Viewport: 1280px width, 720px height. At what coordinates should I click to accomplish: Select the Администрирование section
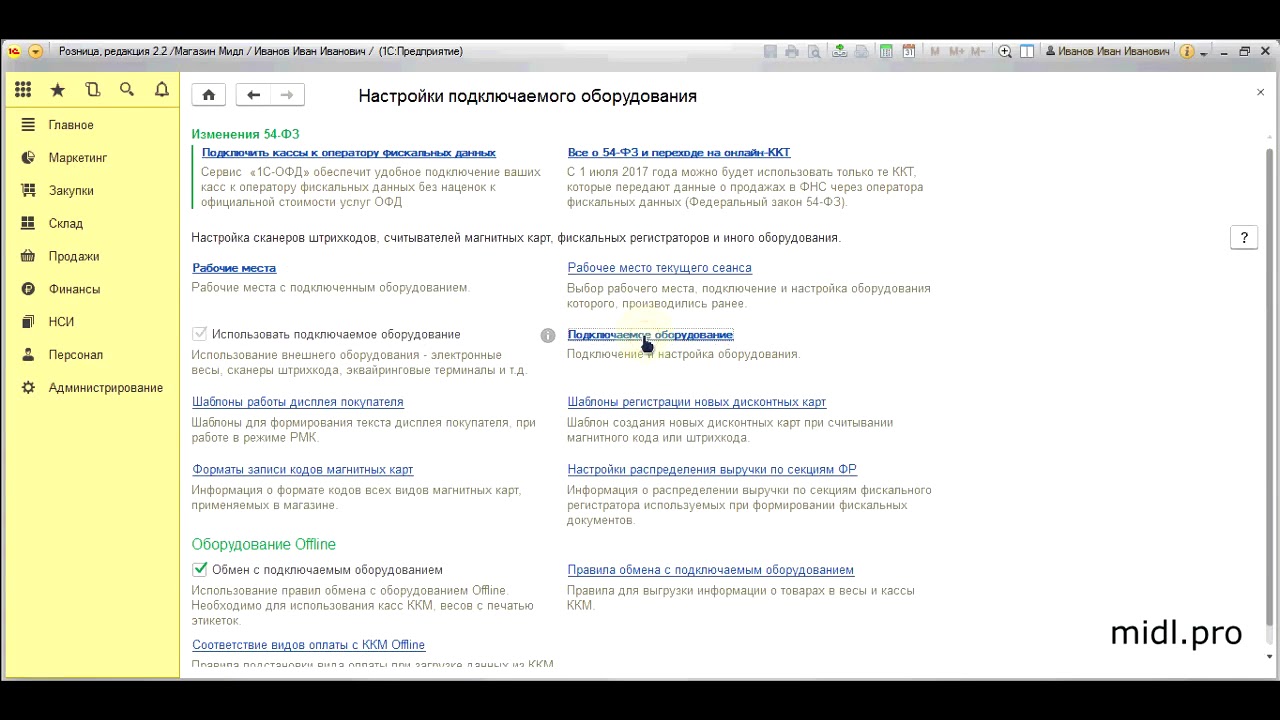point(106,388)
